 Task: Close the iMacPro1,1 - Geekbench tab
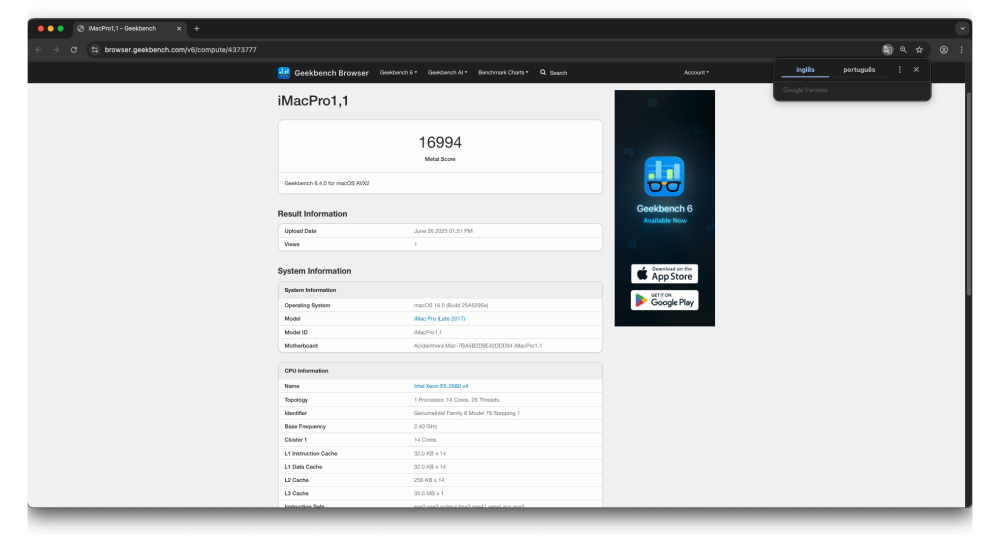179,29
